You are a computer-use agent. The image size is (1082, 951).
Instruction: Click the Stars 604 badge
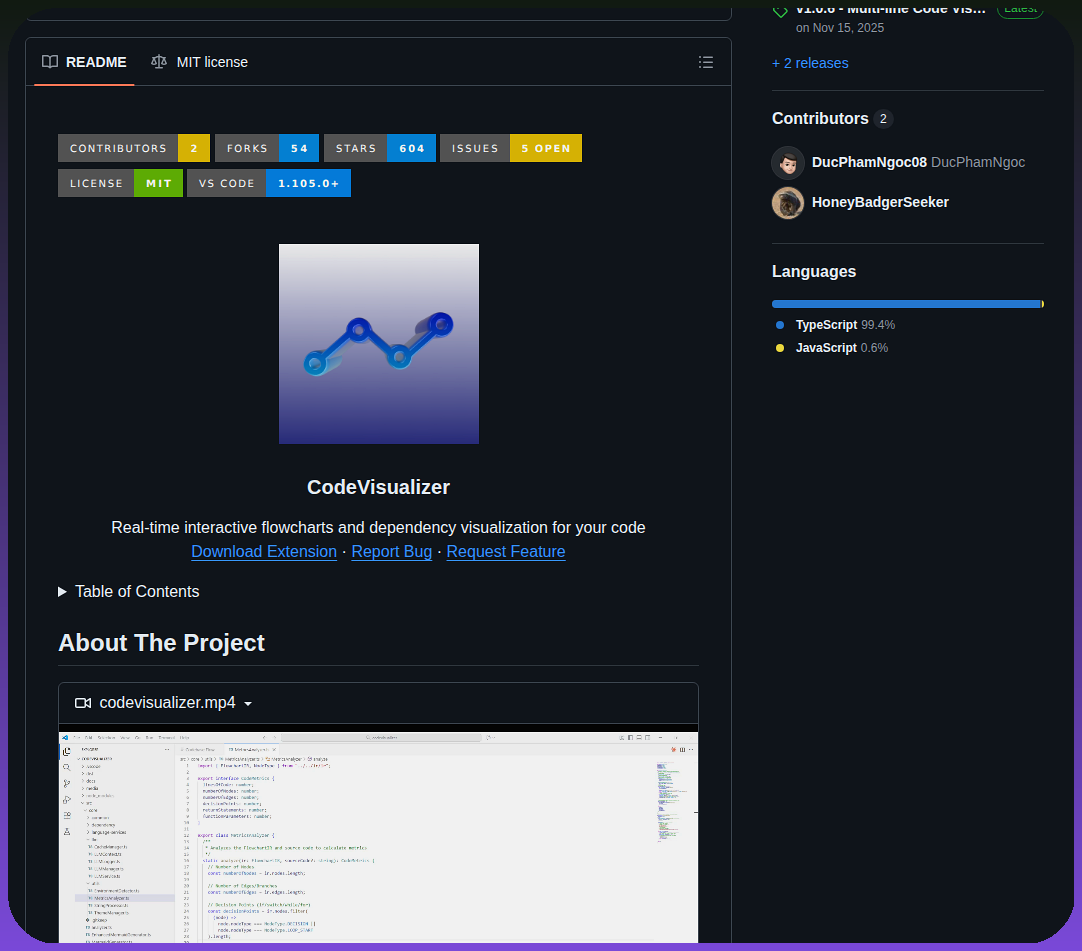[x=380, y=148]
